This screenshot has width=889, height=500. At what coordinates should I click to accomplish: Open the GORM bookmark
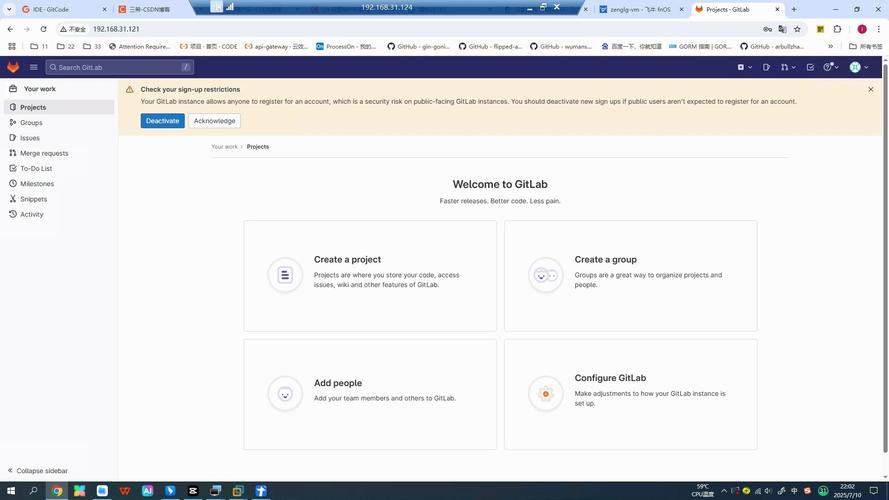point(700,46)
